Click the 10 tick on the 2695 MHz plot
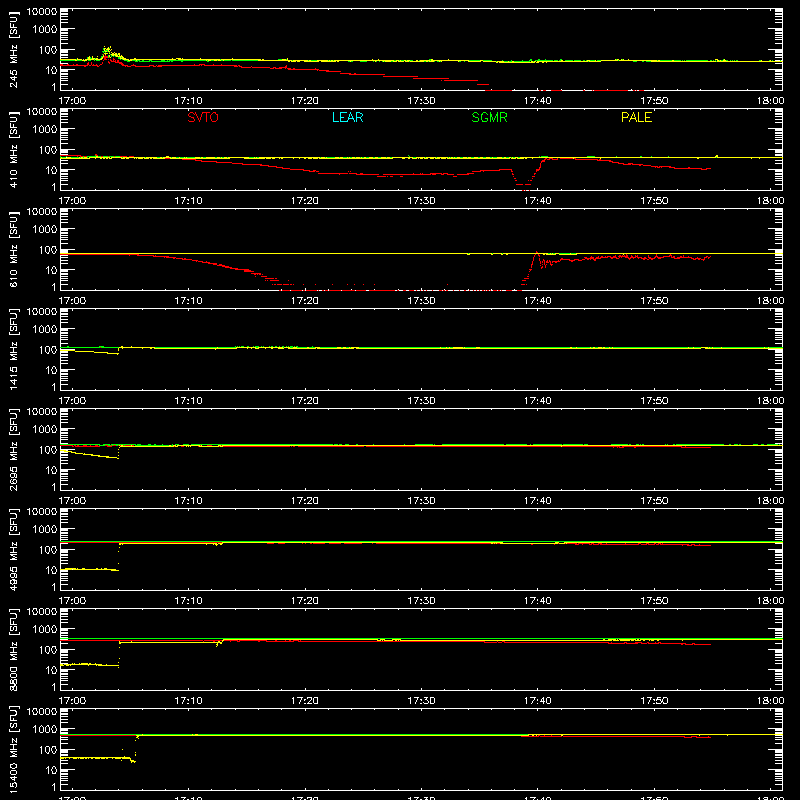The image size is (800, 800). pyautogui.click(x=51, y=470)
